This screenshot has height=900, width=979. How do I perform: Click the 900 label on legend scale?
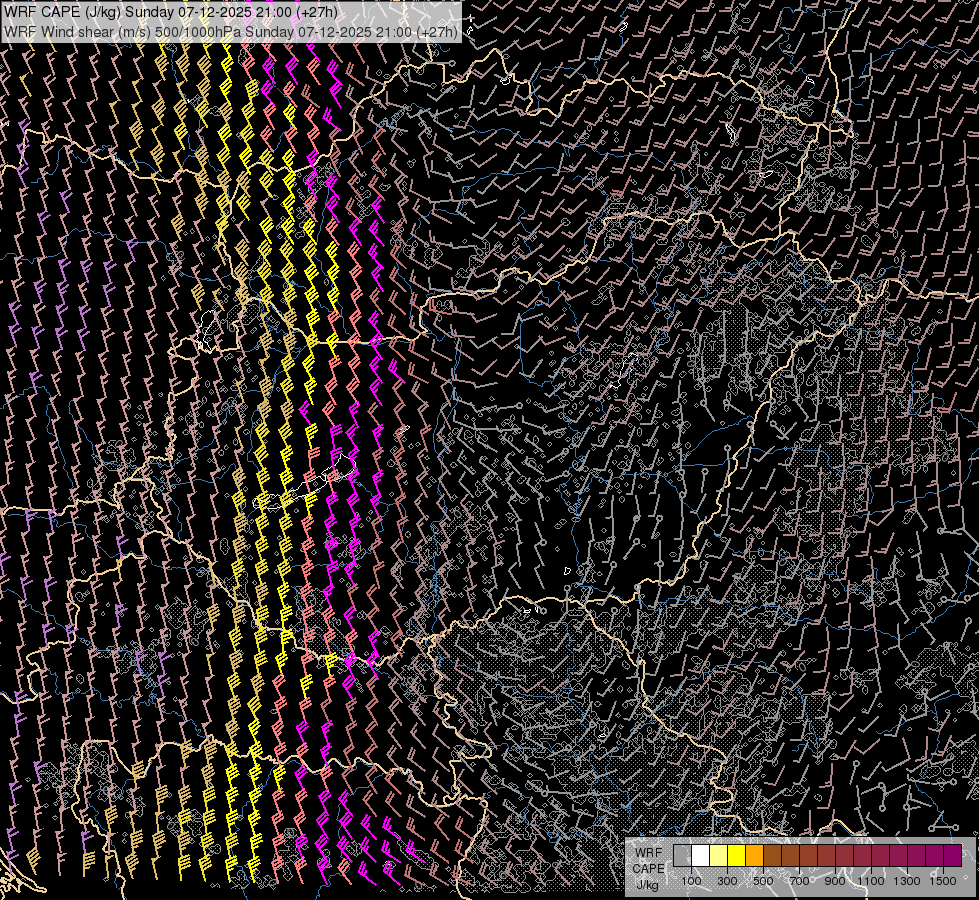(835, 881)
